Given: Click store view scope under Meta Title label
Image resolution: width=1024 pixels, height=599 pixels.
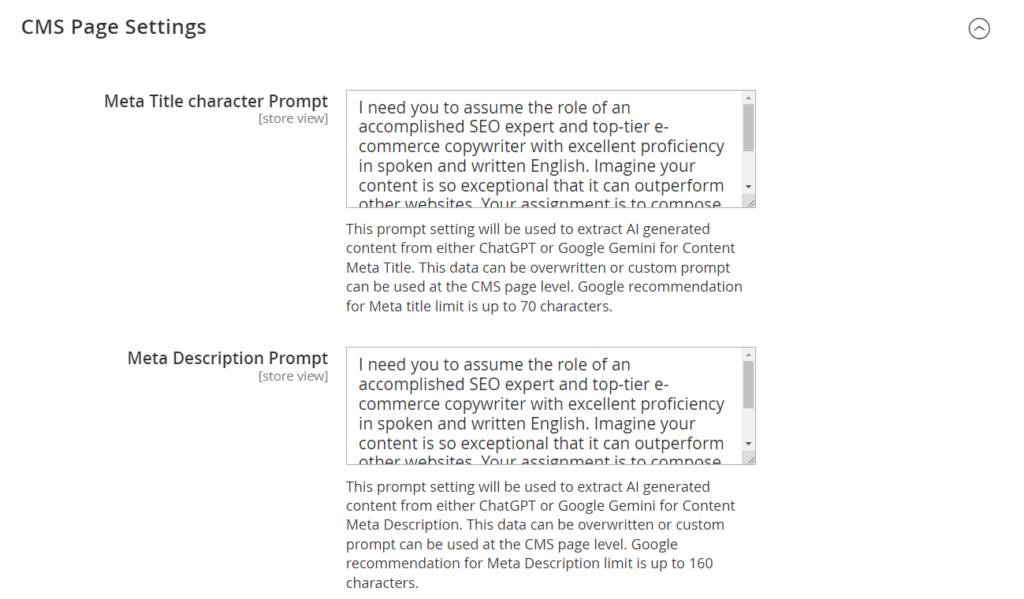Looking at the screenshot, I should pos(293,119).
